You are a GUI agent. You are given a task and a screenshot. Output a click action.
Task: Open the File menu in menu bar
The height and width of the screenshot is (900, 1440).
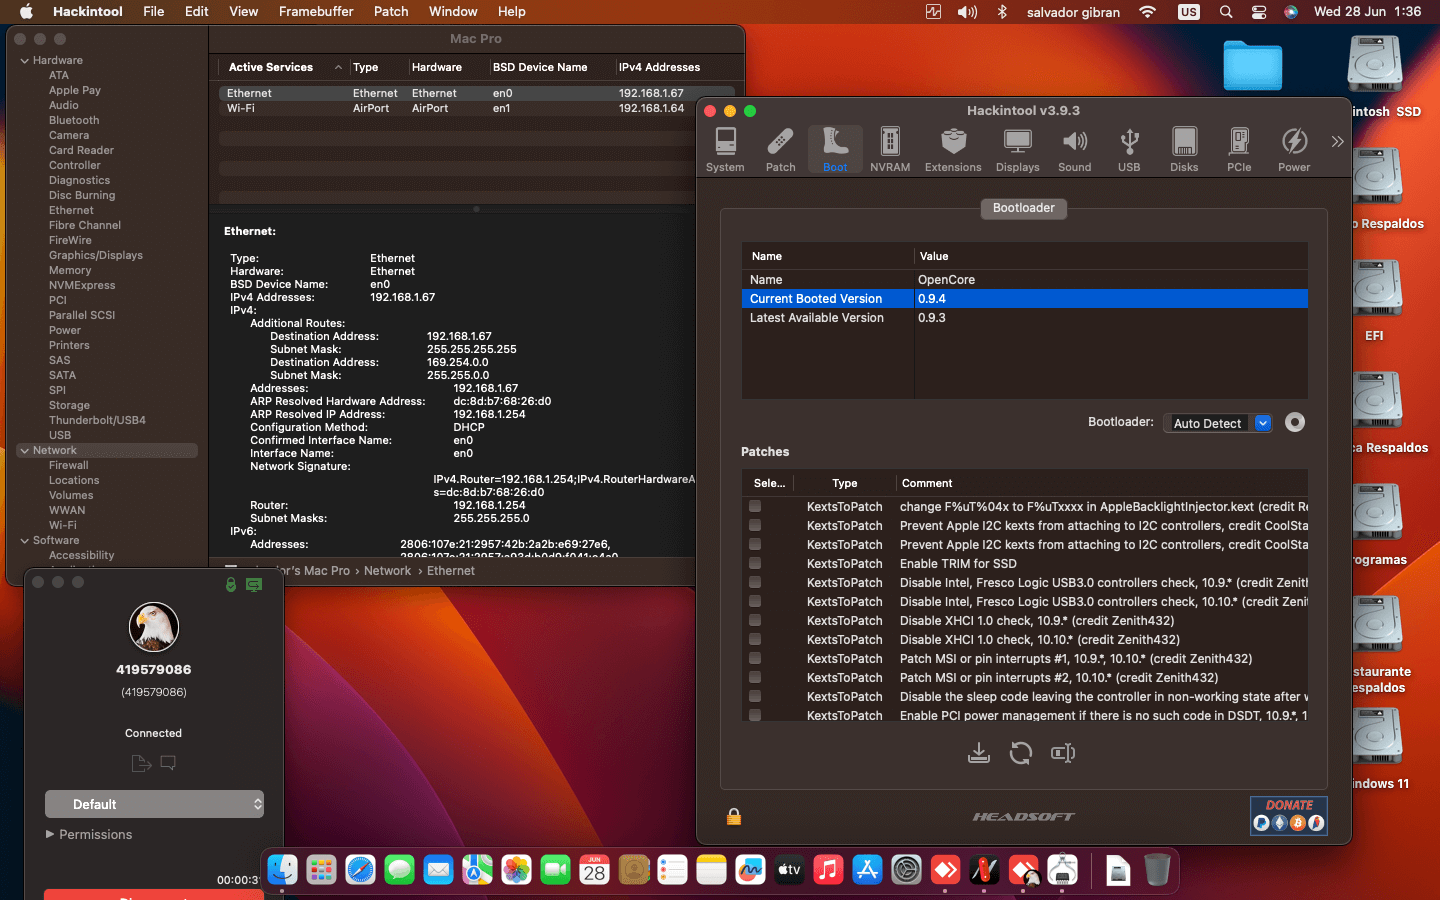tap(153, 12)
